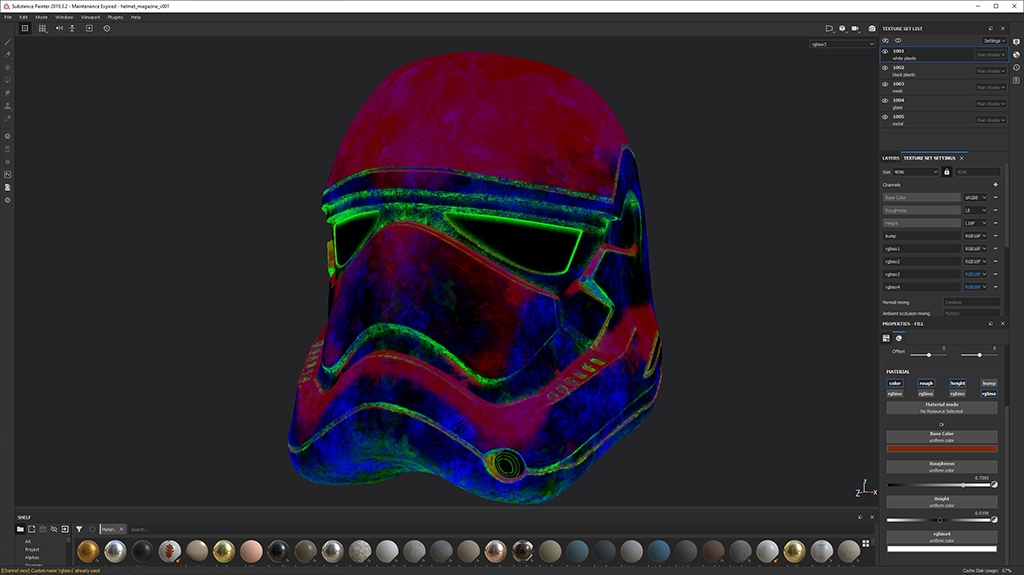Click the viewport camera settings icon

tap(842, 28)
